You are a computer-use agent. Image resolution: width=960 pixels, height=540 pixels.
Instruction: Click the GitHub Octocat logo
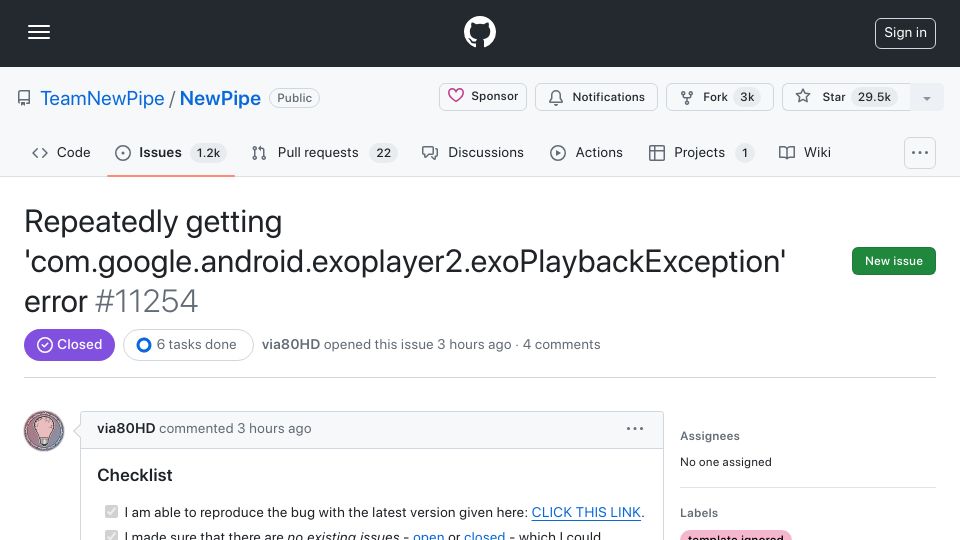pyautogui.click(x=479, y=32)
